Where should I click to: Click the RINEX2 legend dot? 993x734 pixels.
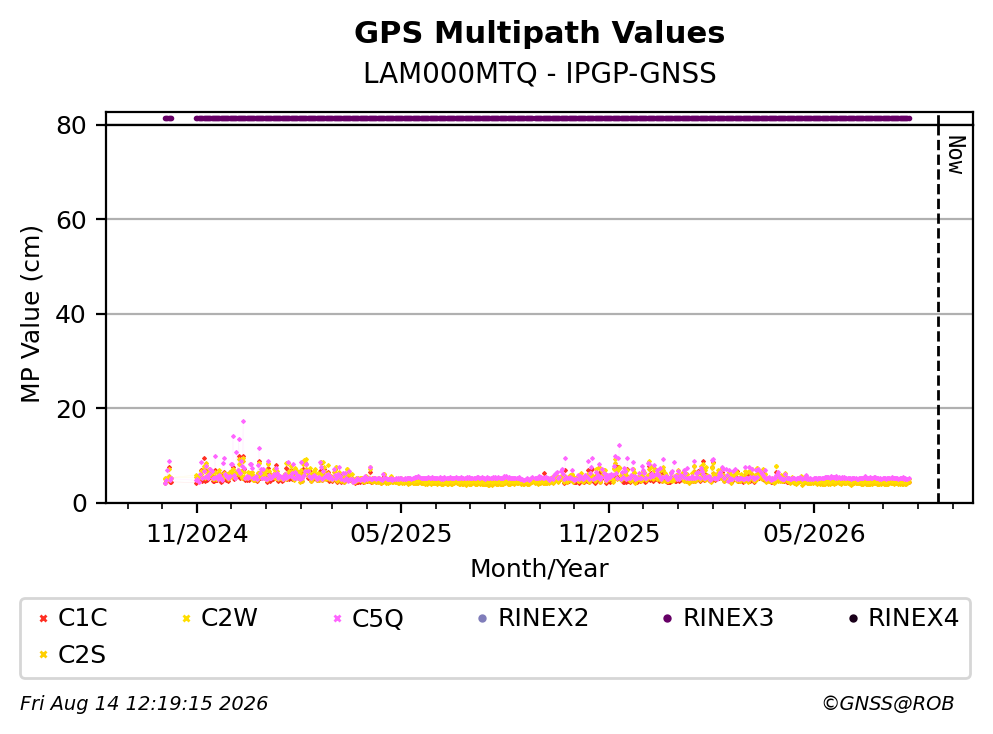[483, 618]
